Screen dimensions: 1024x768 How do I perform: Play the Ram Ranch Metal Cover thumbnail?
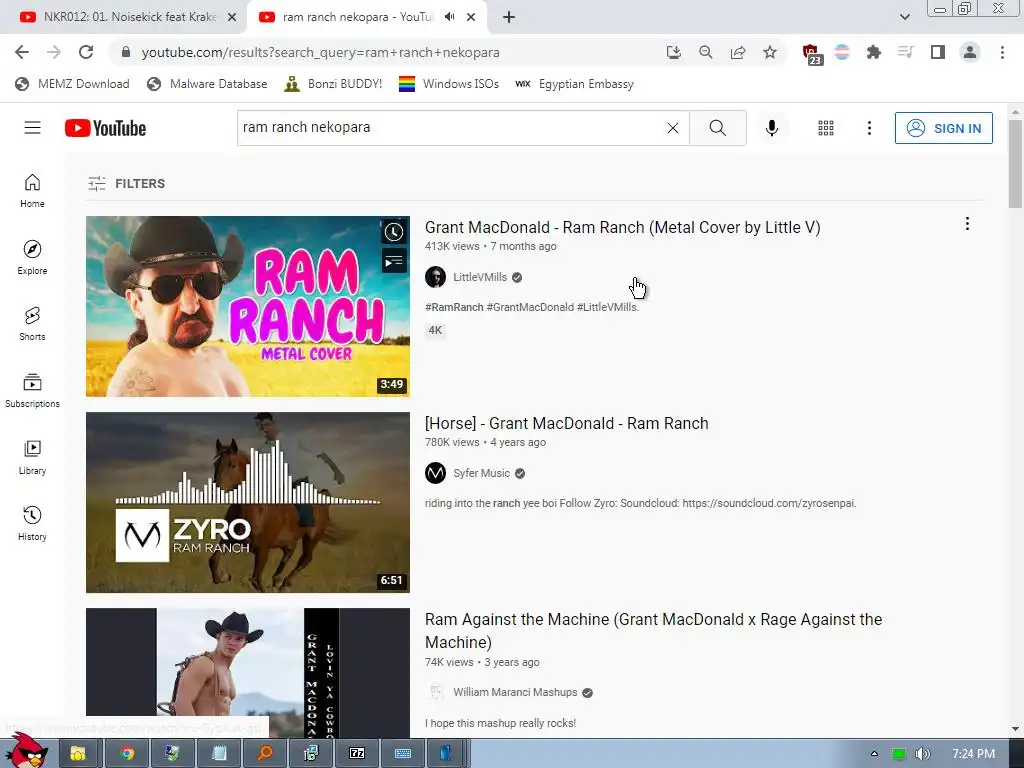[x=248, y=306]
